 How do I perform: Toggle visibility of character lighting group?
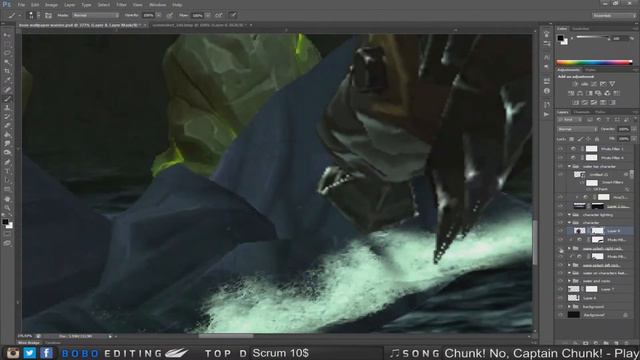coord(560,215)
